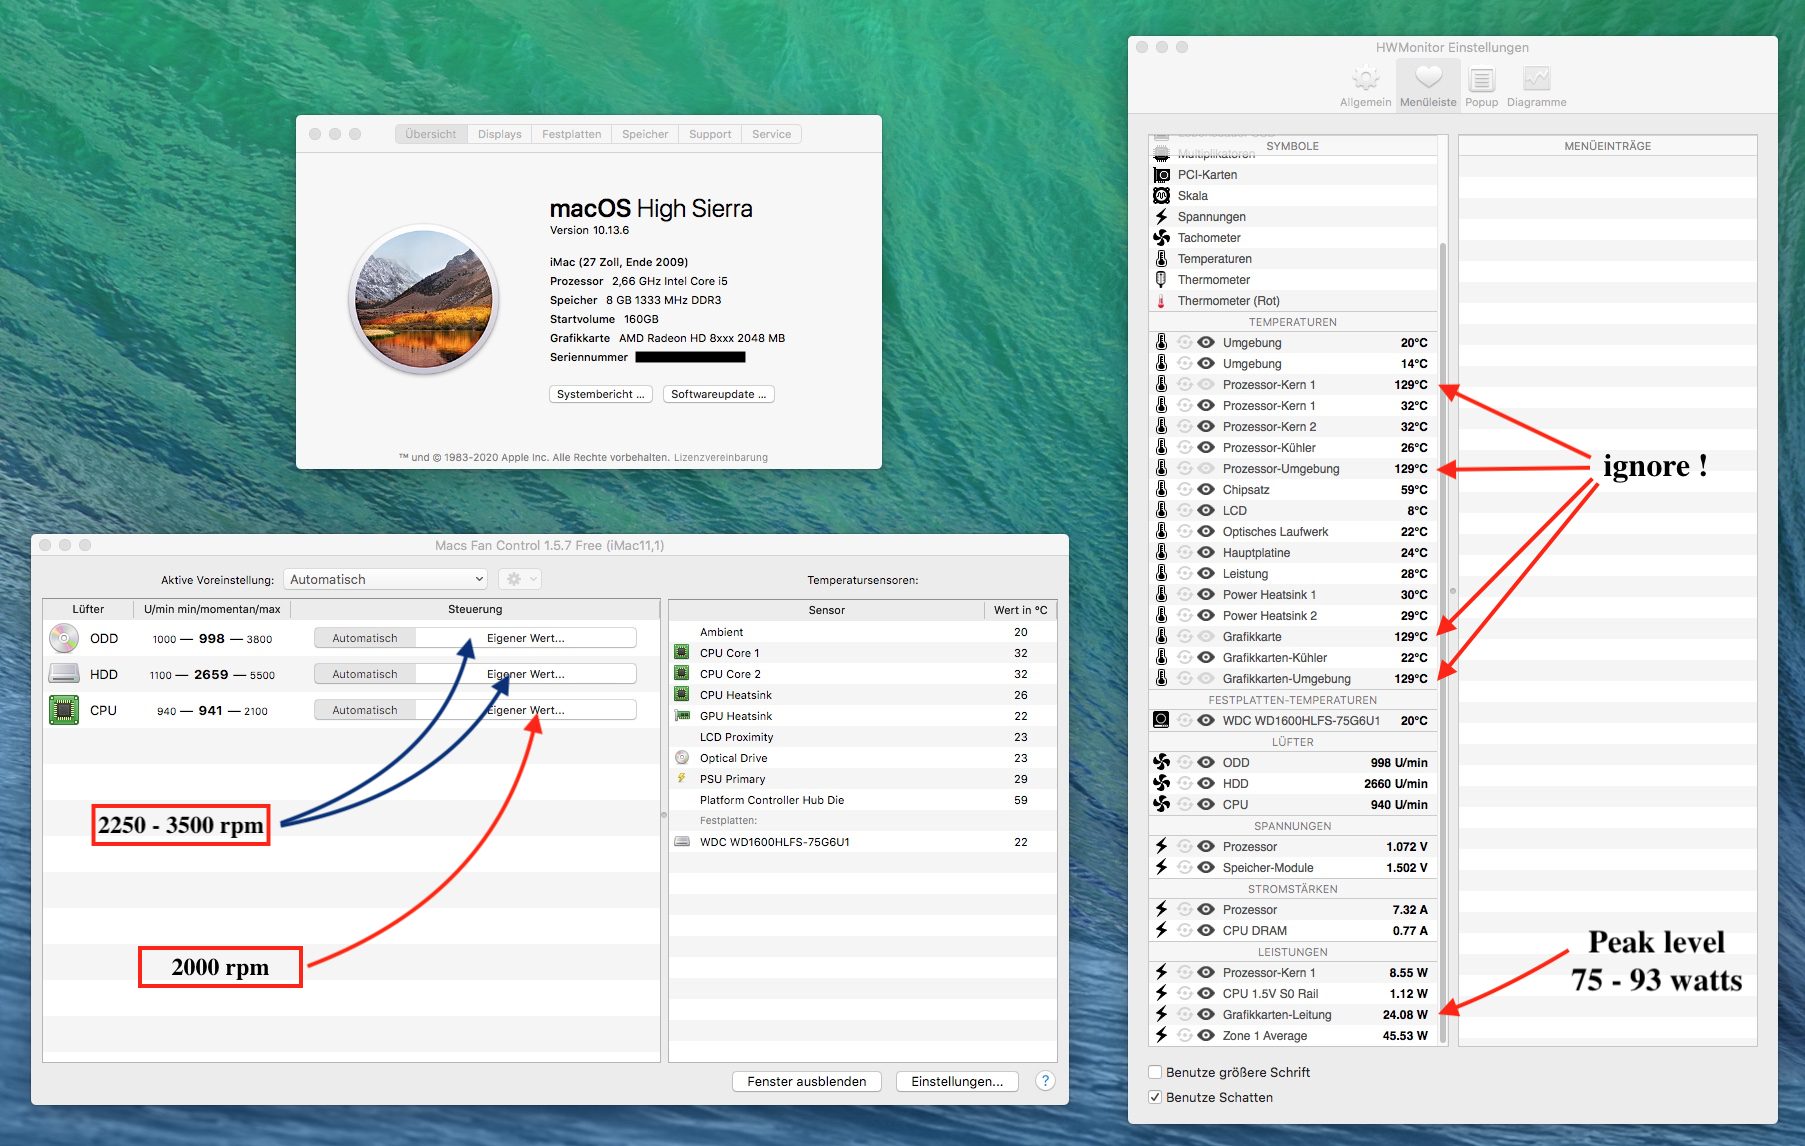Open the Aktive Voreinstellung Automatisch dropdown

click(386, 579)
